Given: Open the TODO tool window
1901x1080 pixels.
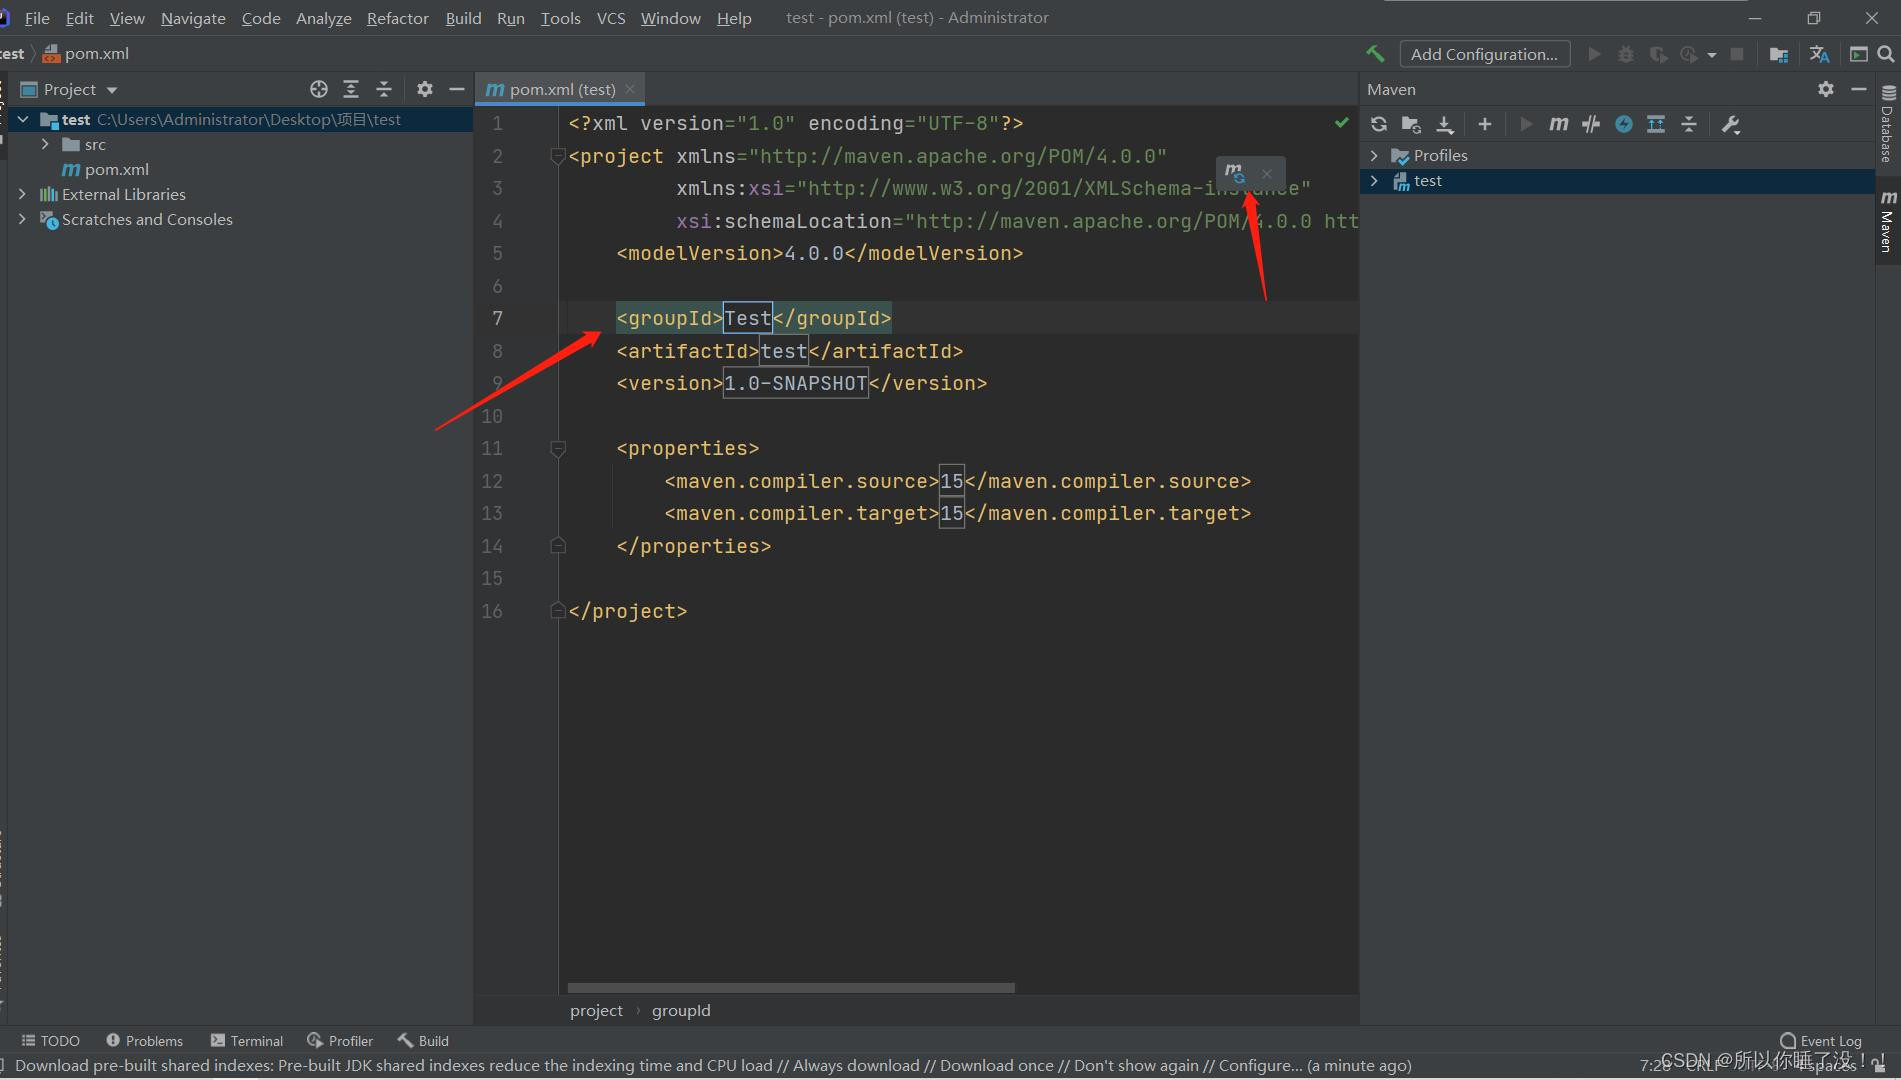Looking at the screenshot, I should pyautogui.click(x=50, y=1041).
